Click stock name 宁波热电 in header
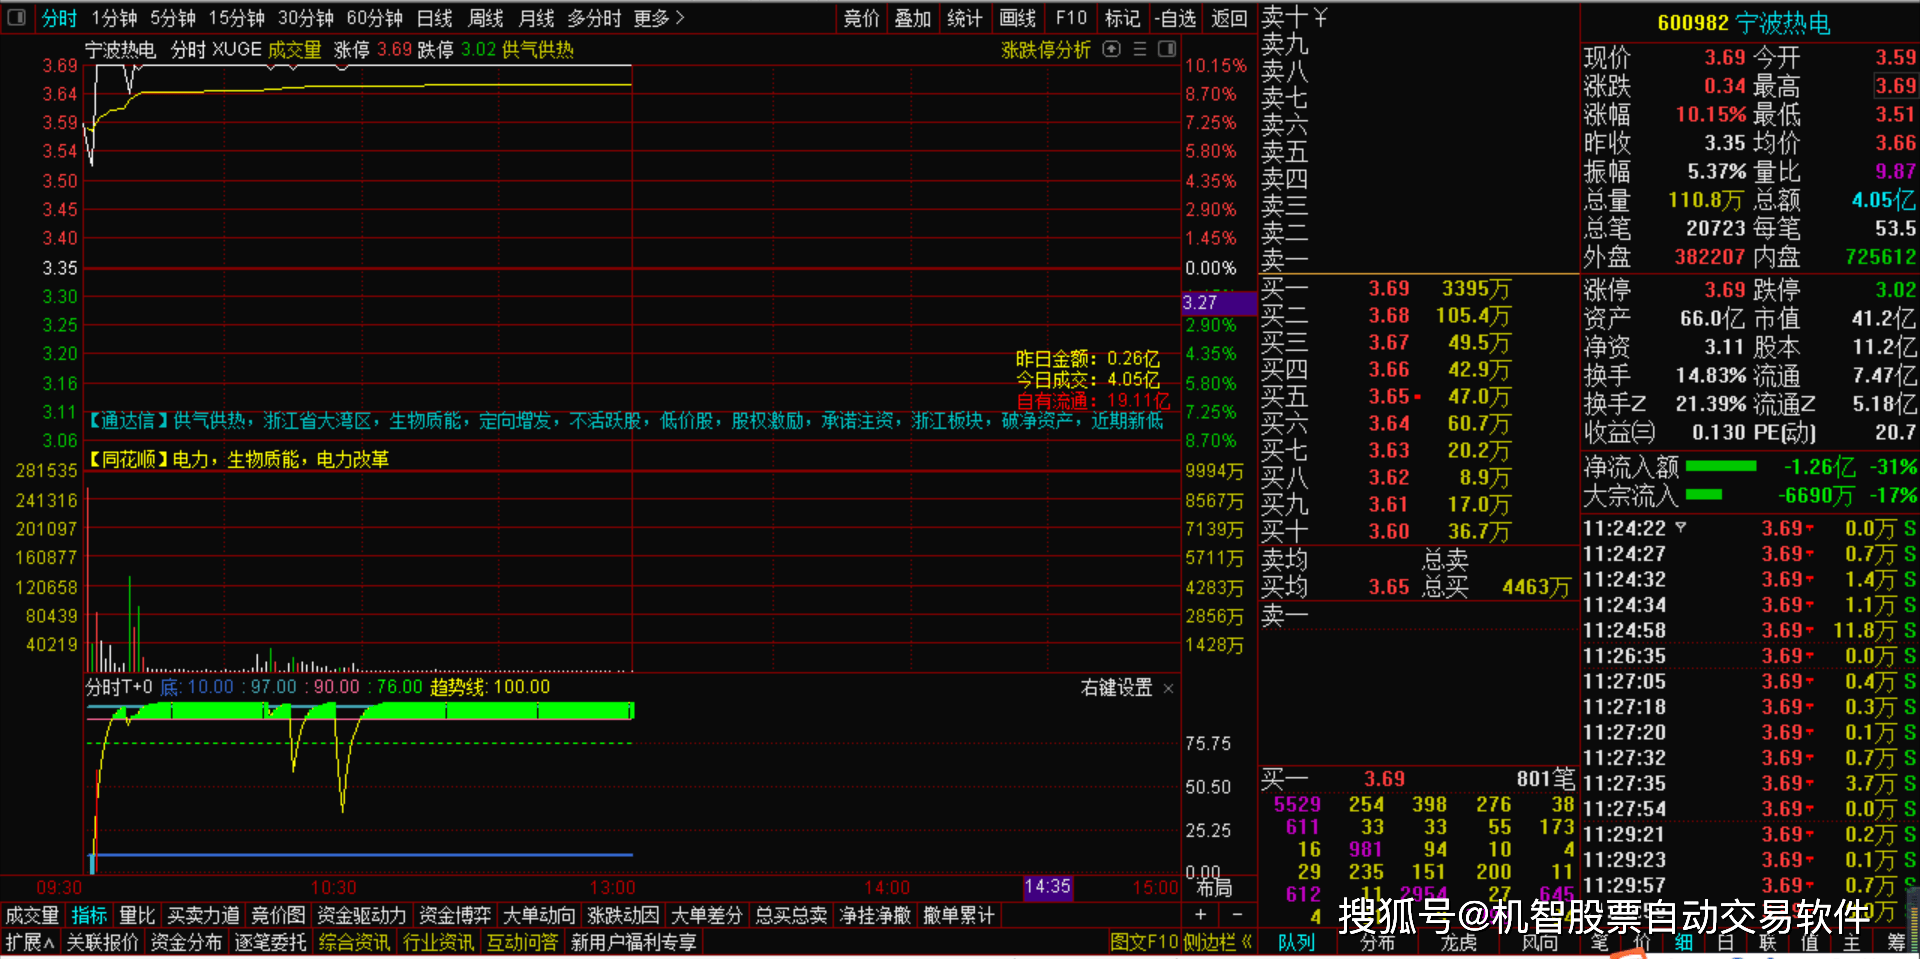 click(1783, 22)
